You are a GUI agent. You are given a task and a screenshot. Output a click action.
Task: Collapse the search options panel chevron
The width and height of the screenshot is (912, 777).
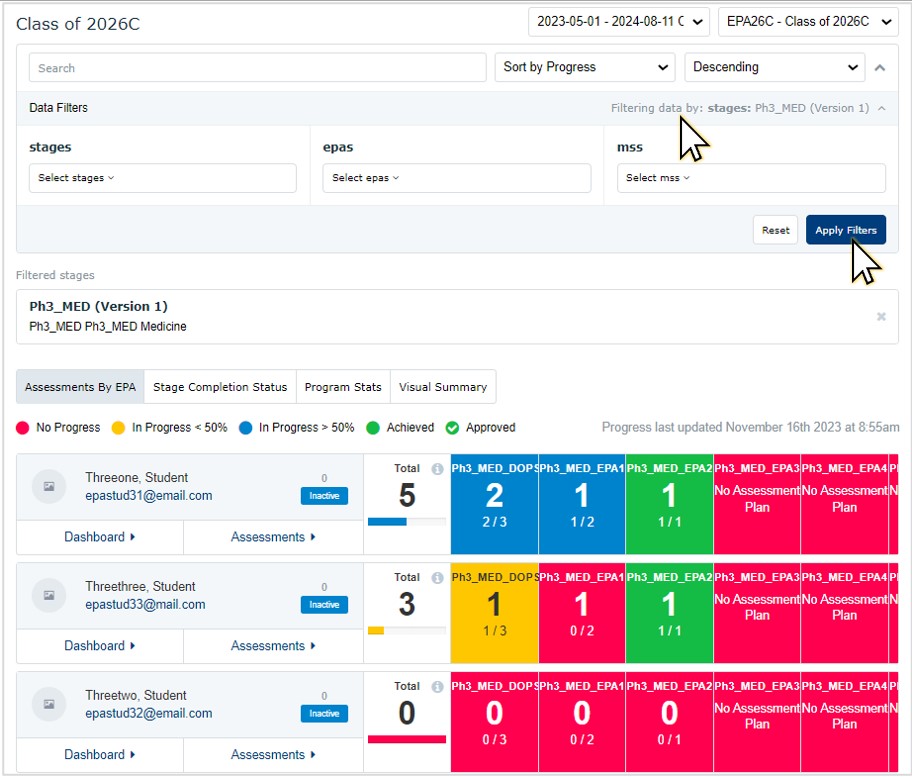pos(880,67)
